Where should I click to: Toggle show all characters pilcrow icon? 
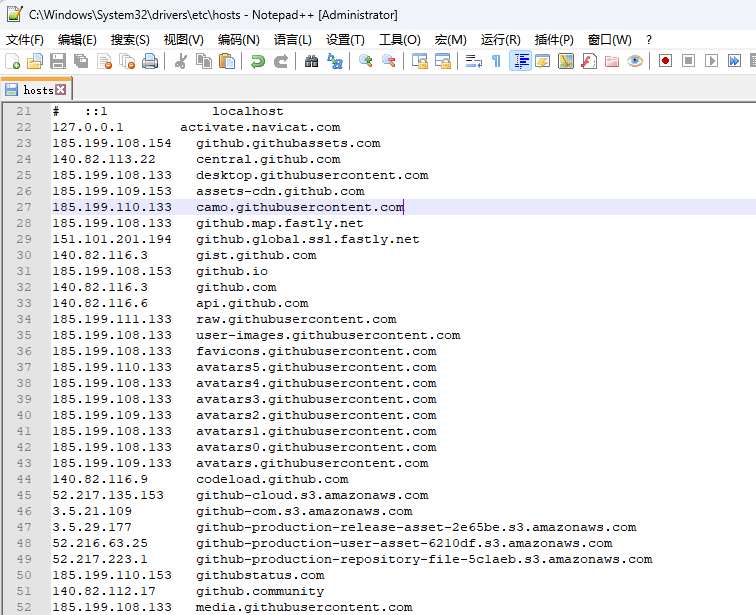[497, 61]
